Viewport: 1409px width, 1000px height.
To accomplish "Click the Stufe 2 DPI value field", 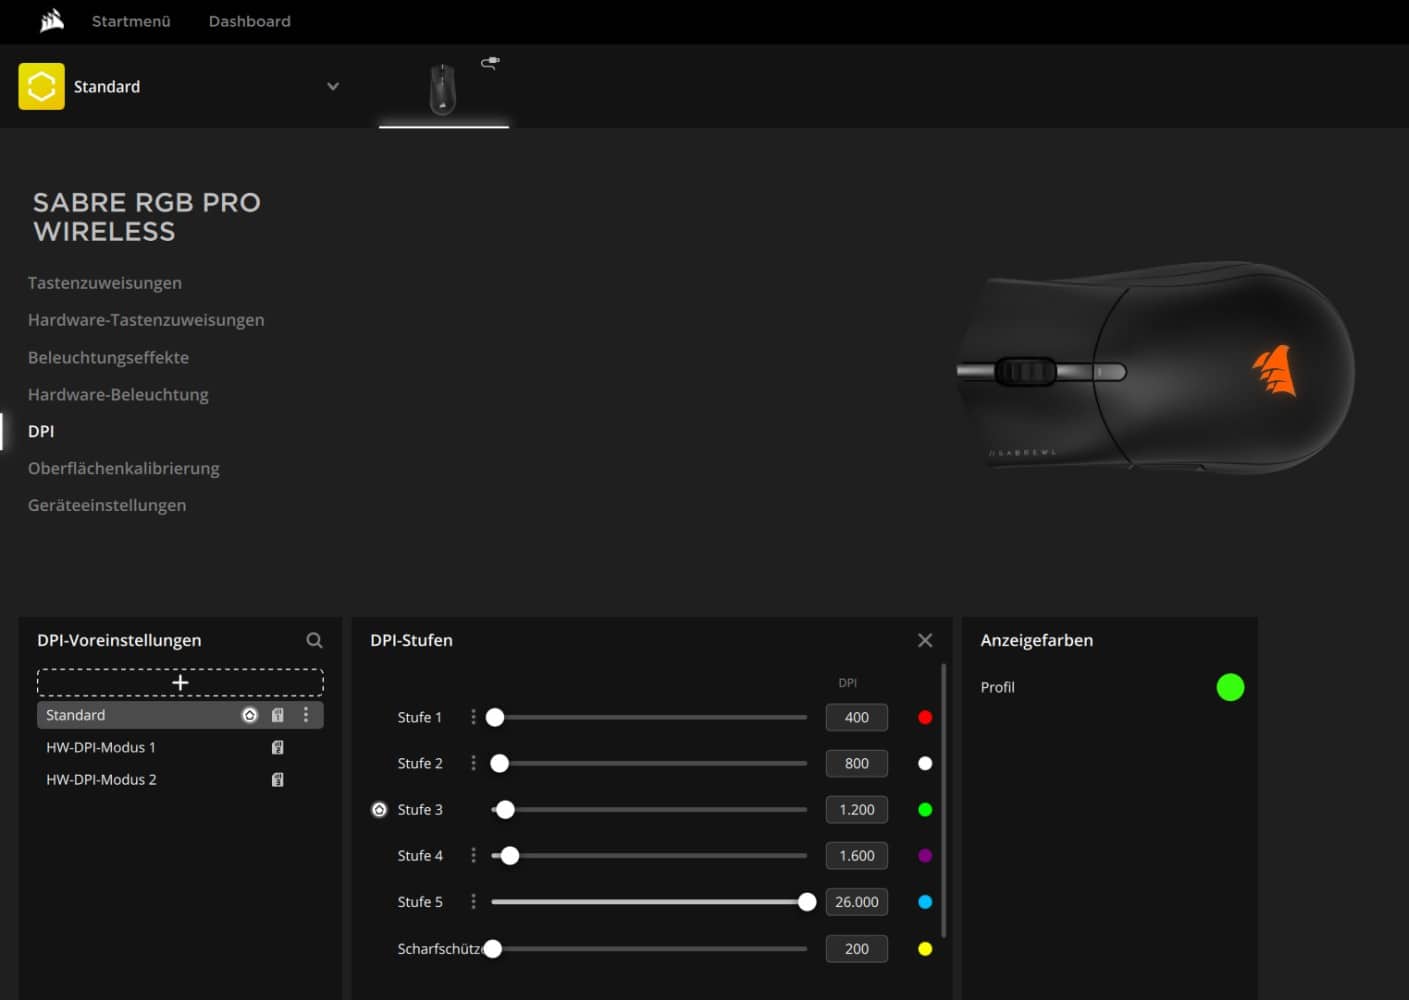I will [856, 763].
